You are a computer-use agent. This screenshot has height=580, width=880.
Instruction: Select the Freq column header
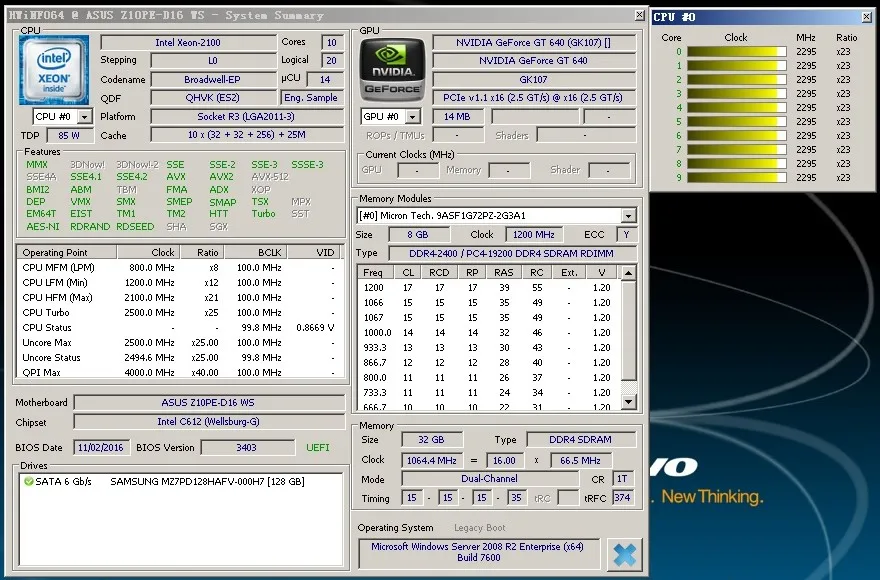[x=373, y=272]
